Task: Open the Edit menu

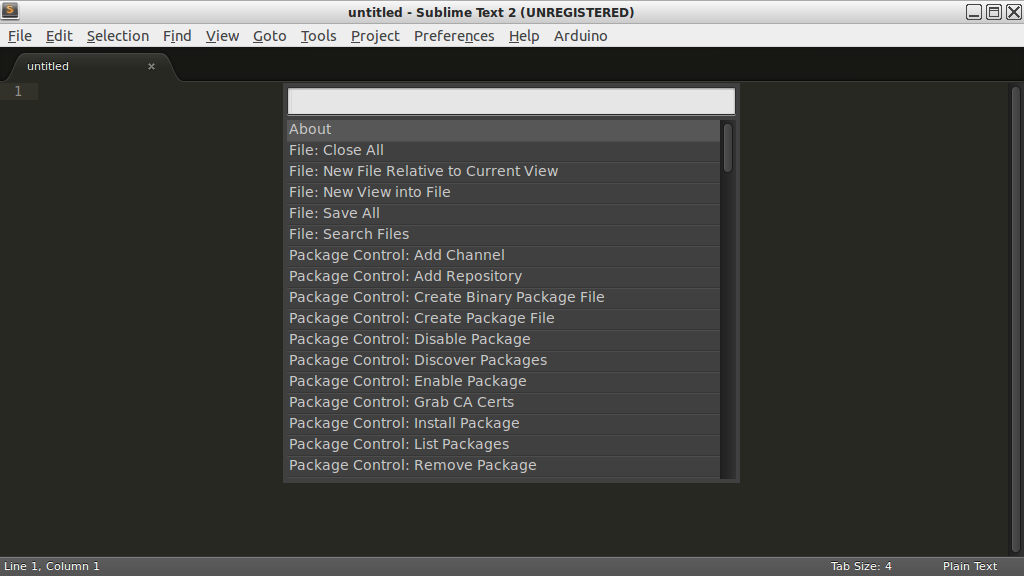Action: (59, 36)
